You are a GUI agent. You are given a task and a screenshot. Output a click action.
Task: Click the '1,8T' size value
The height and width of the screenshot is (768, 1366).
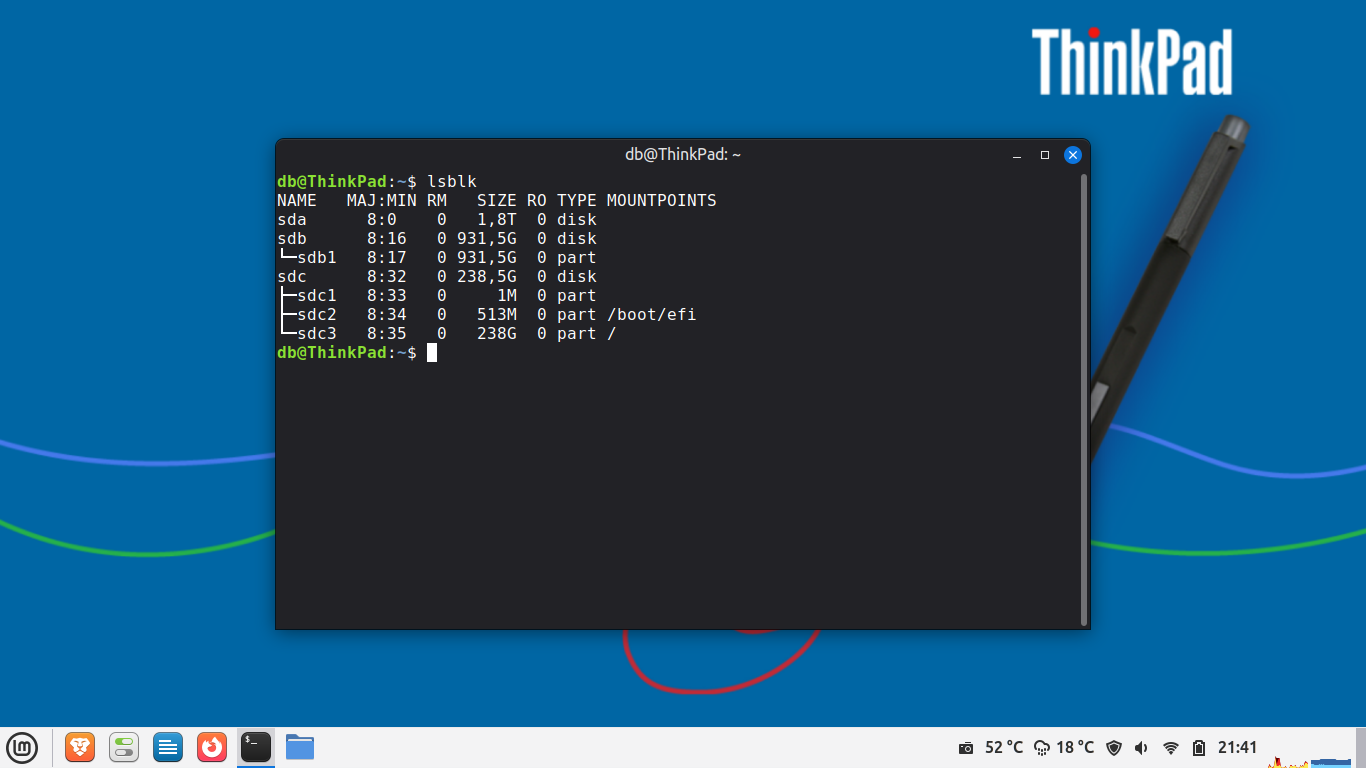point(497,219)
